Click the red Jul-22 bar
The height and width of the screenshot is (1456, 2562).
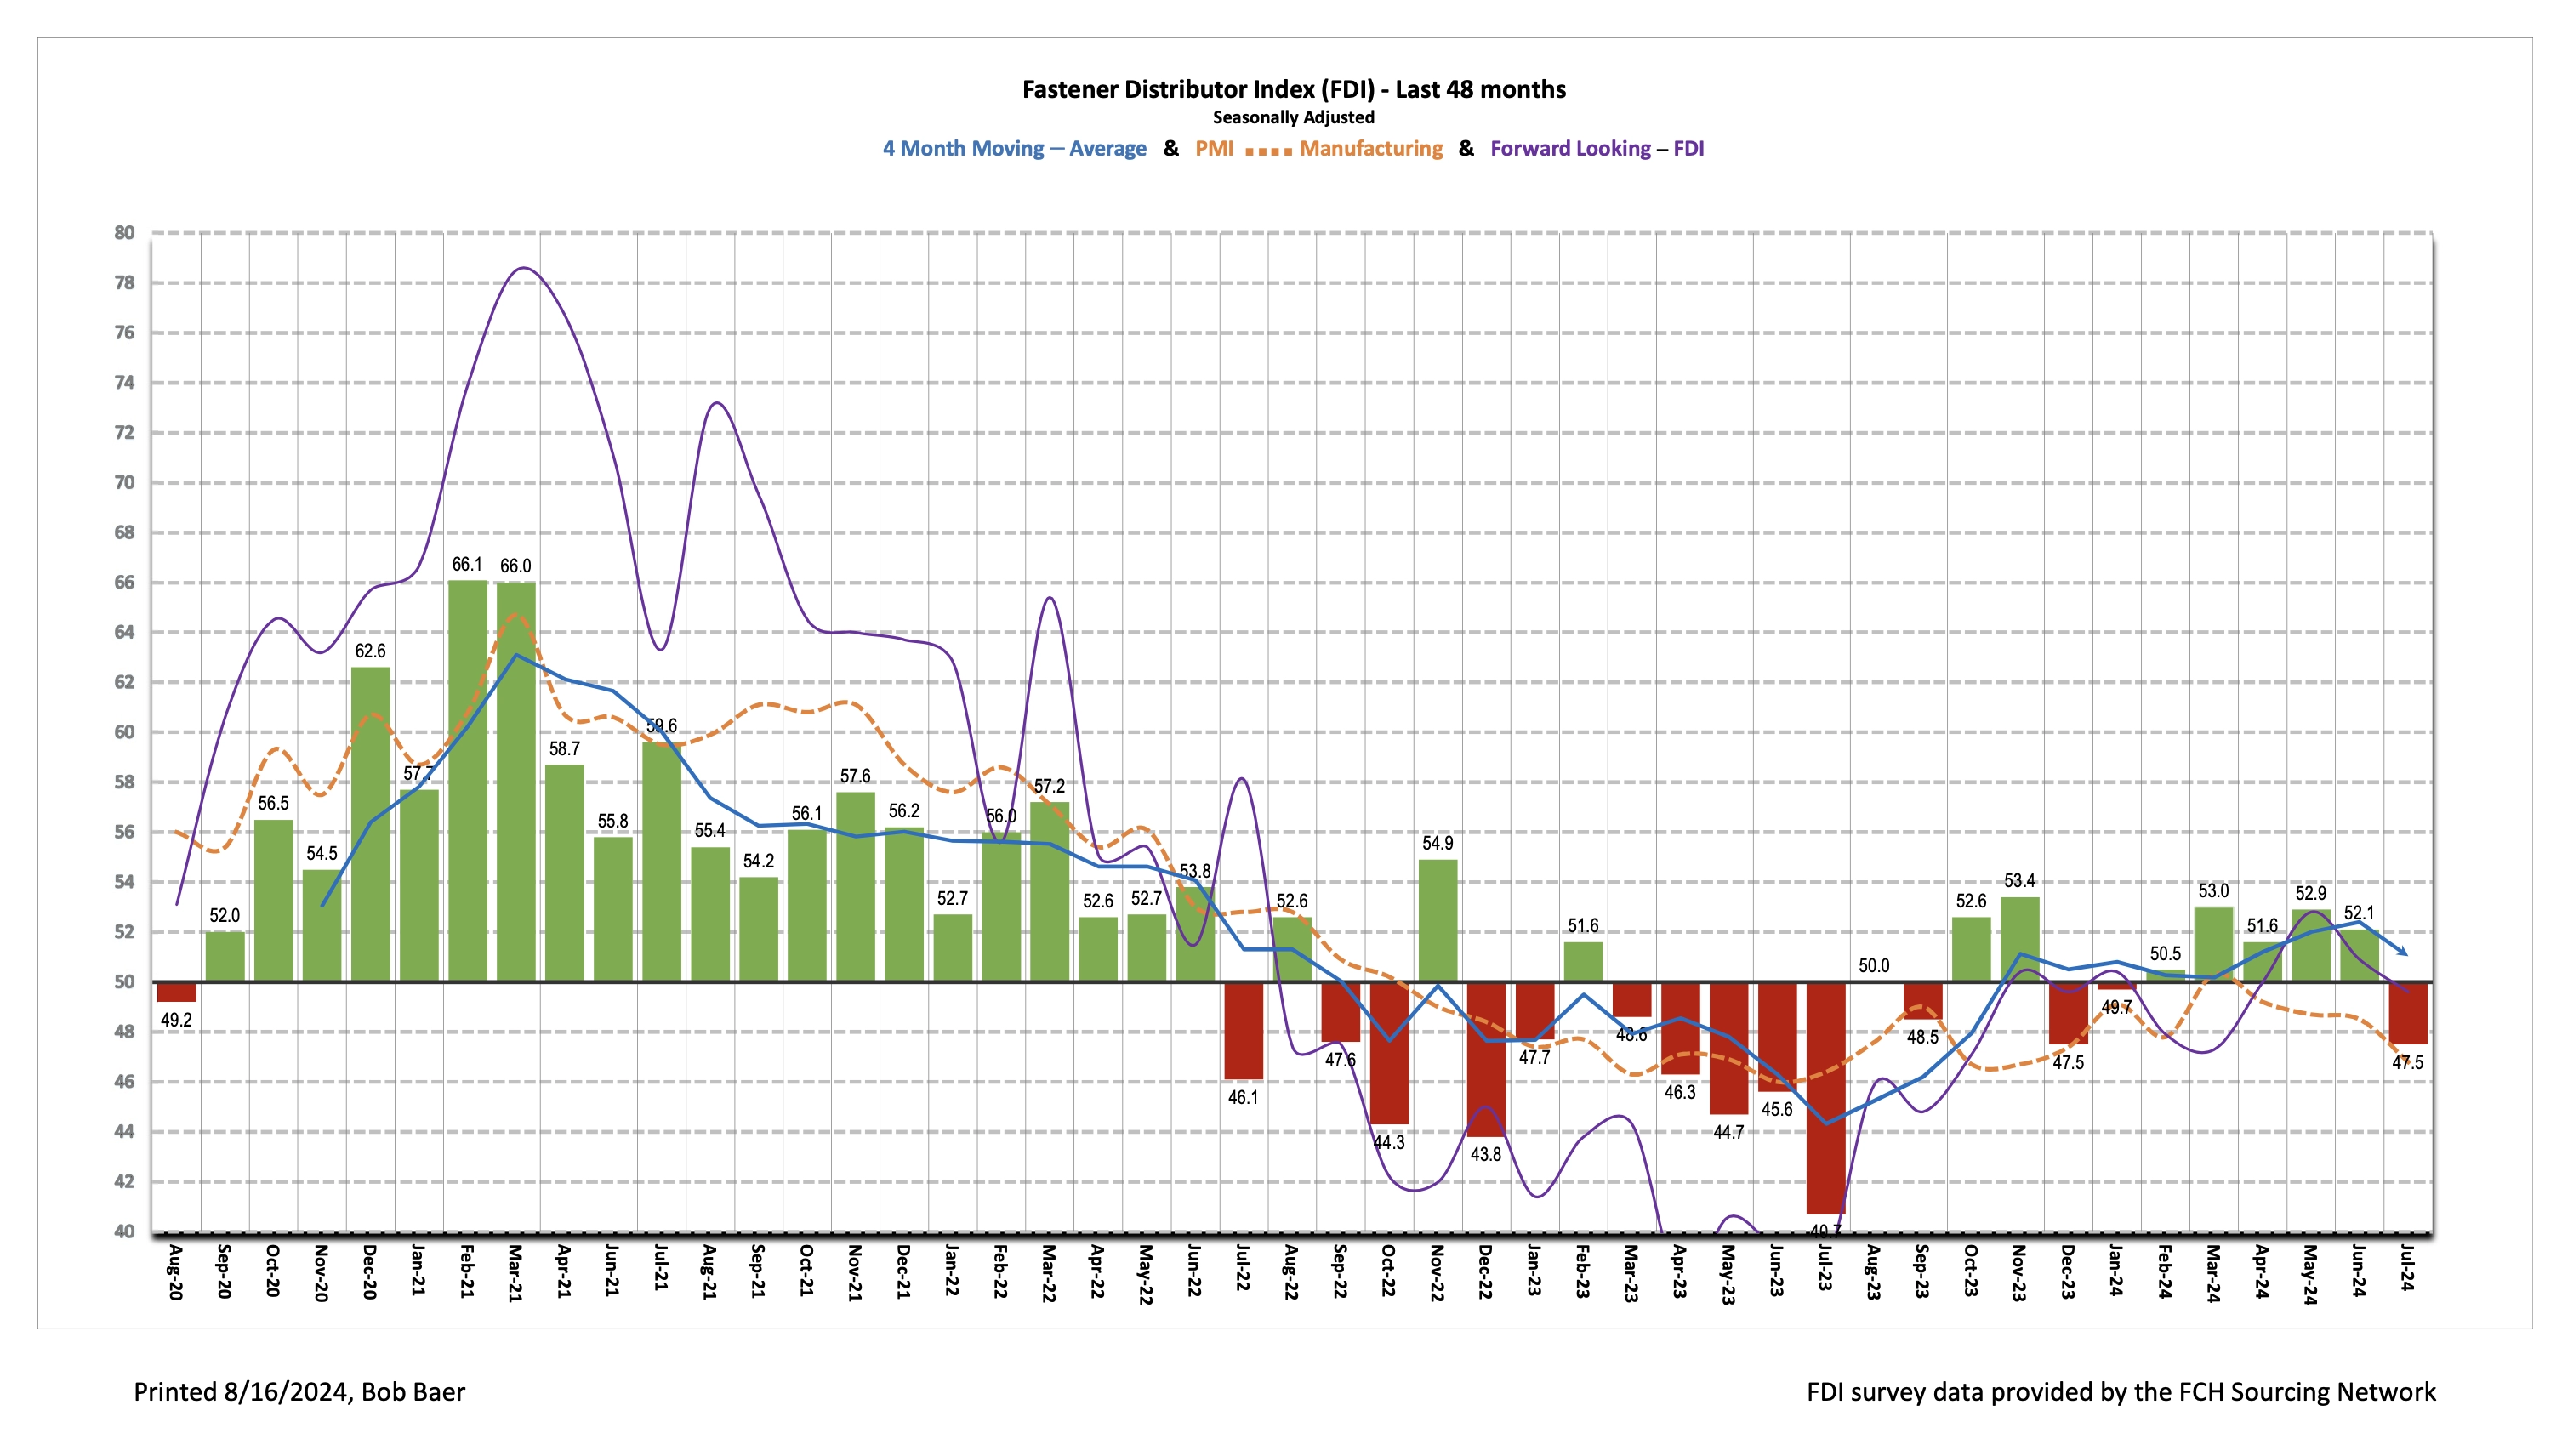pos(1243,1030)
